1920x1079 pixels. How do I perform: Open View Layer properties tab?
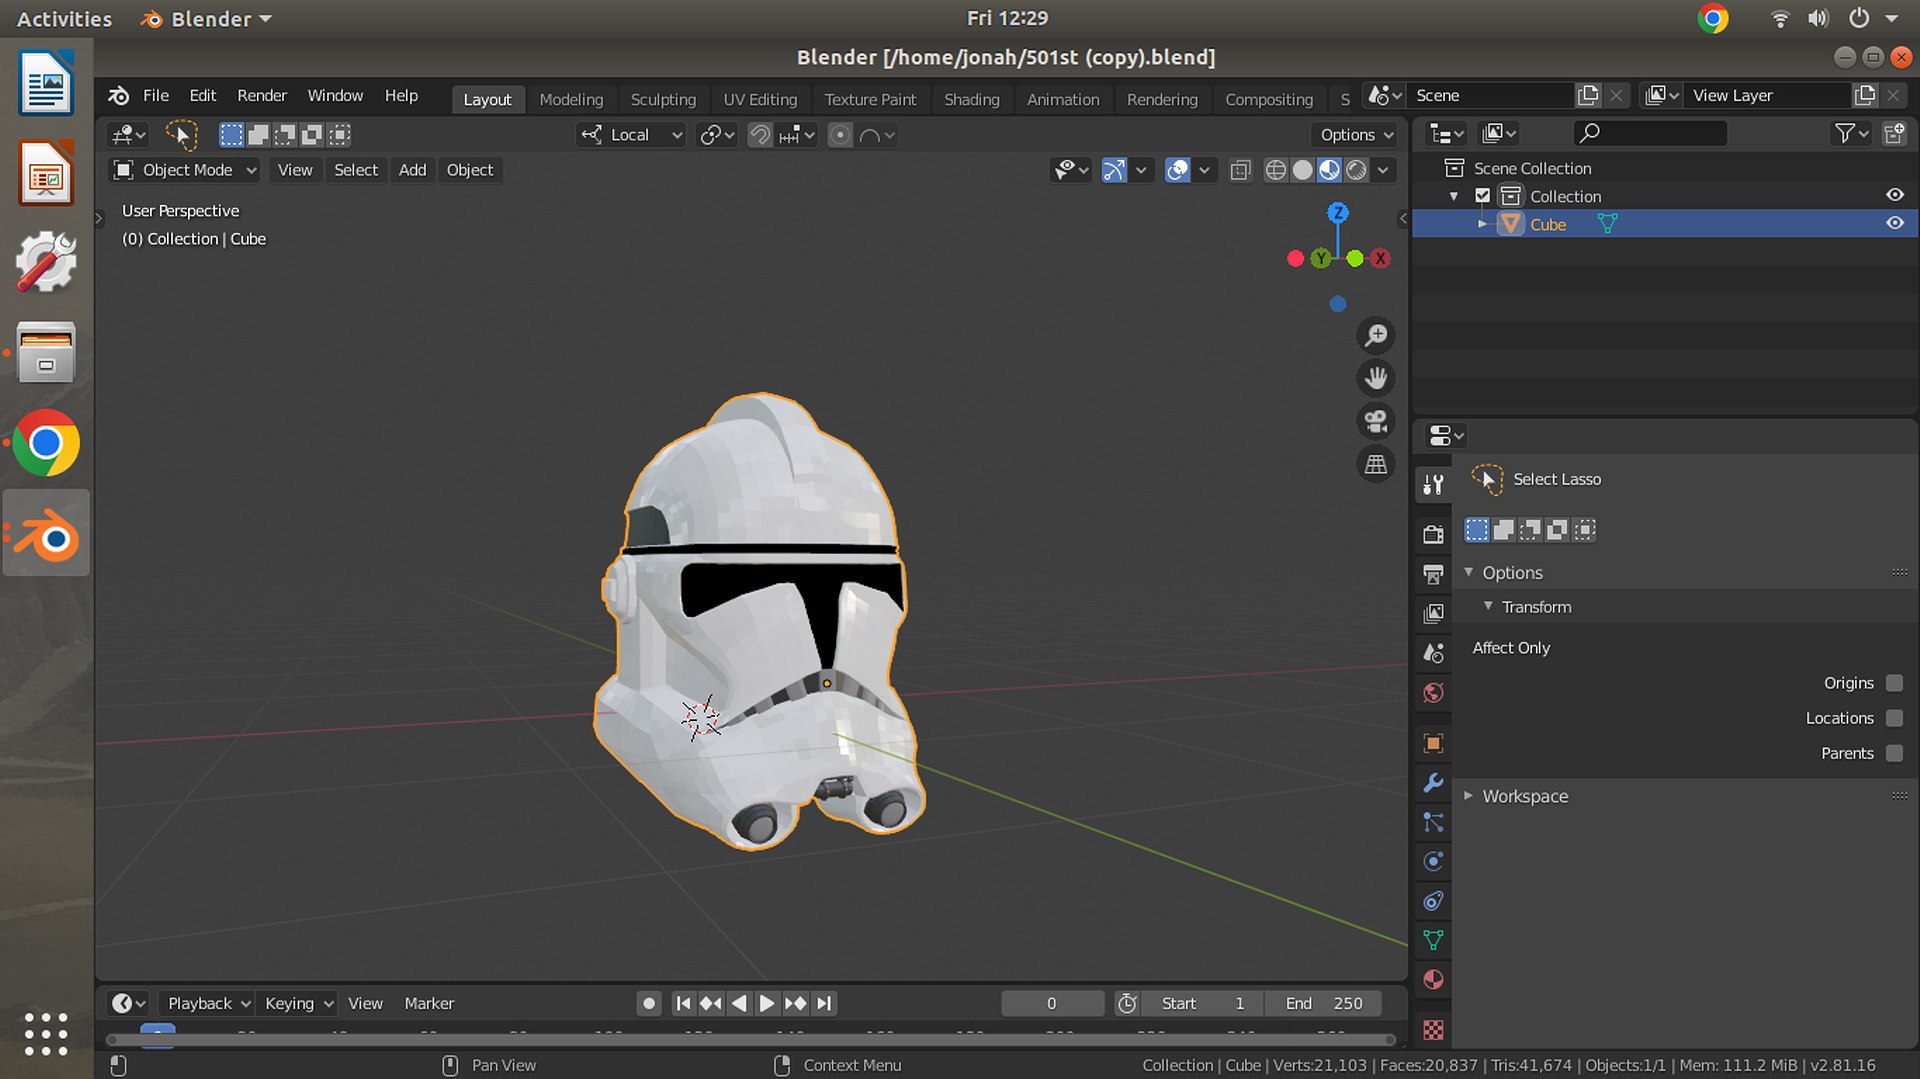(x=1433, y=613)
